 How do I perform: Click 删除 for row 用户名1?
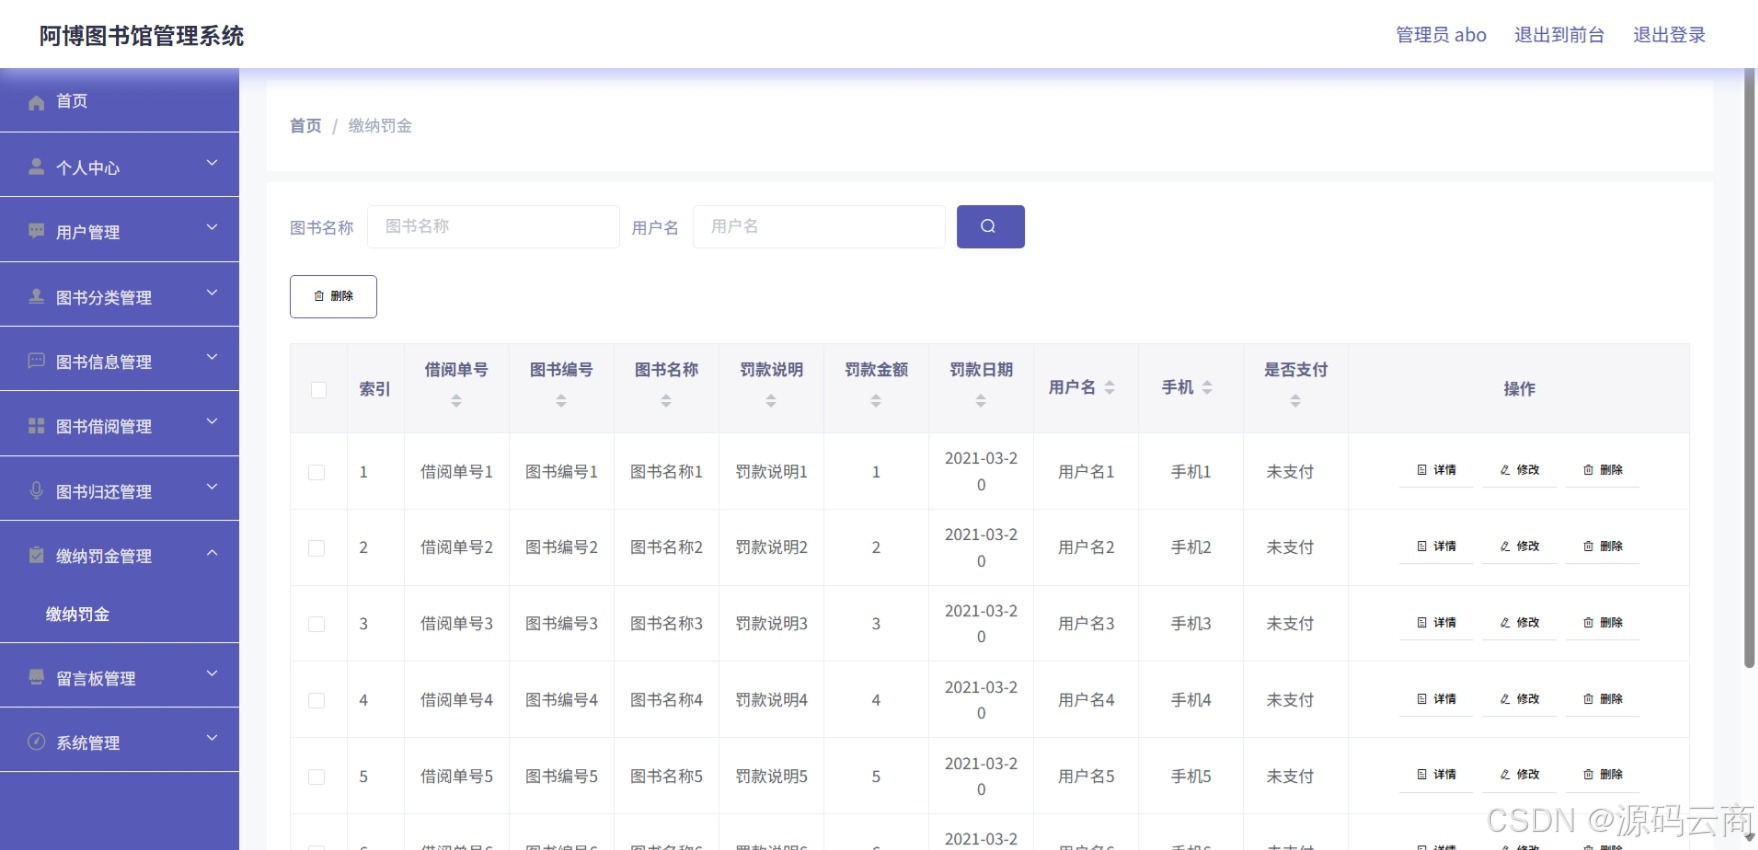click(x=1602, y=470)
